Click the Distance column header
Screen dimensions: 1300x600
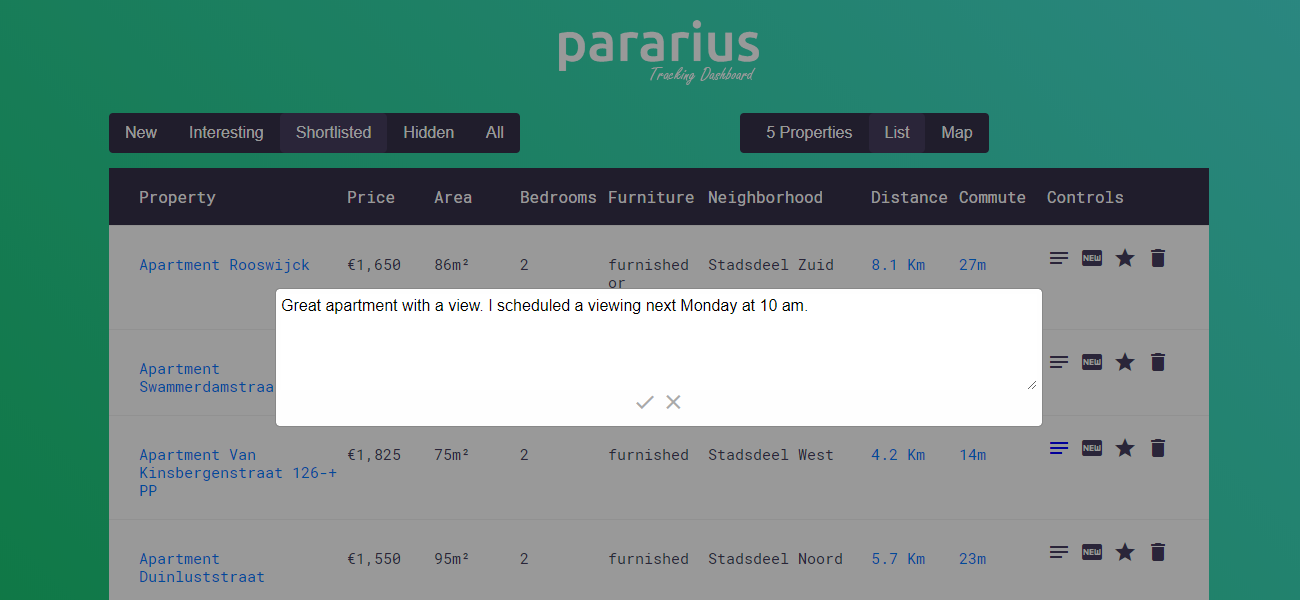click(909, 198)
